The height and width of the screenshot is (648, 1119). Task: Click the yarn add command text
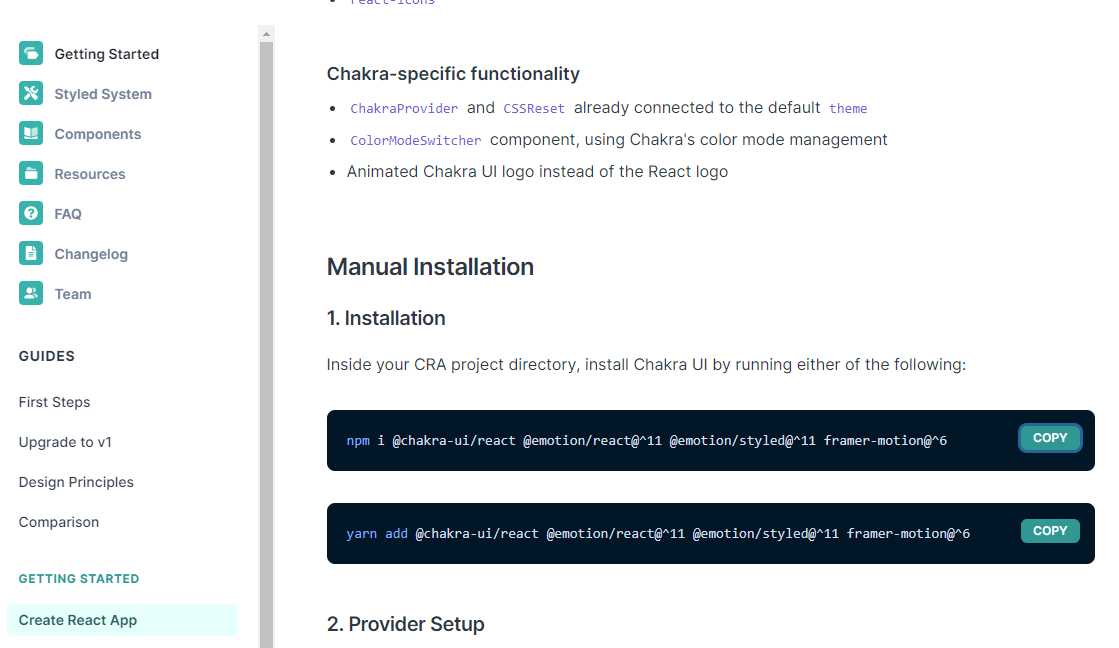click(x=658, y=534)
